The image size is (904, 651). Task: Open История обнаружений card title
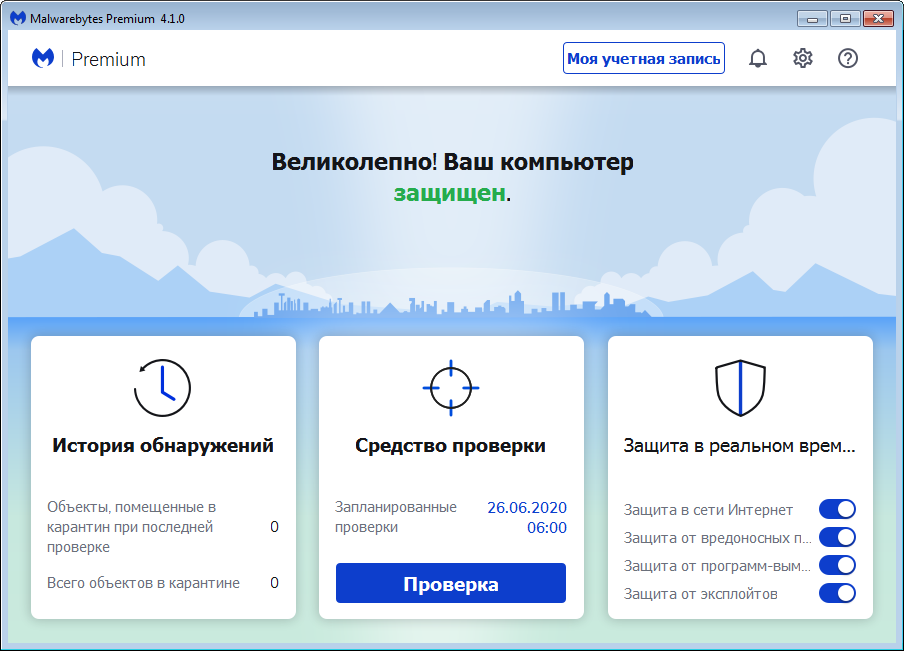pos(163,446)
